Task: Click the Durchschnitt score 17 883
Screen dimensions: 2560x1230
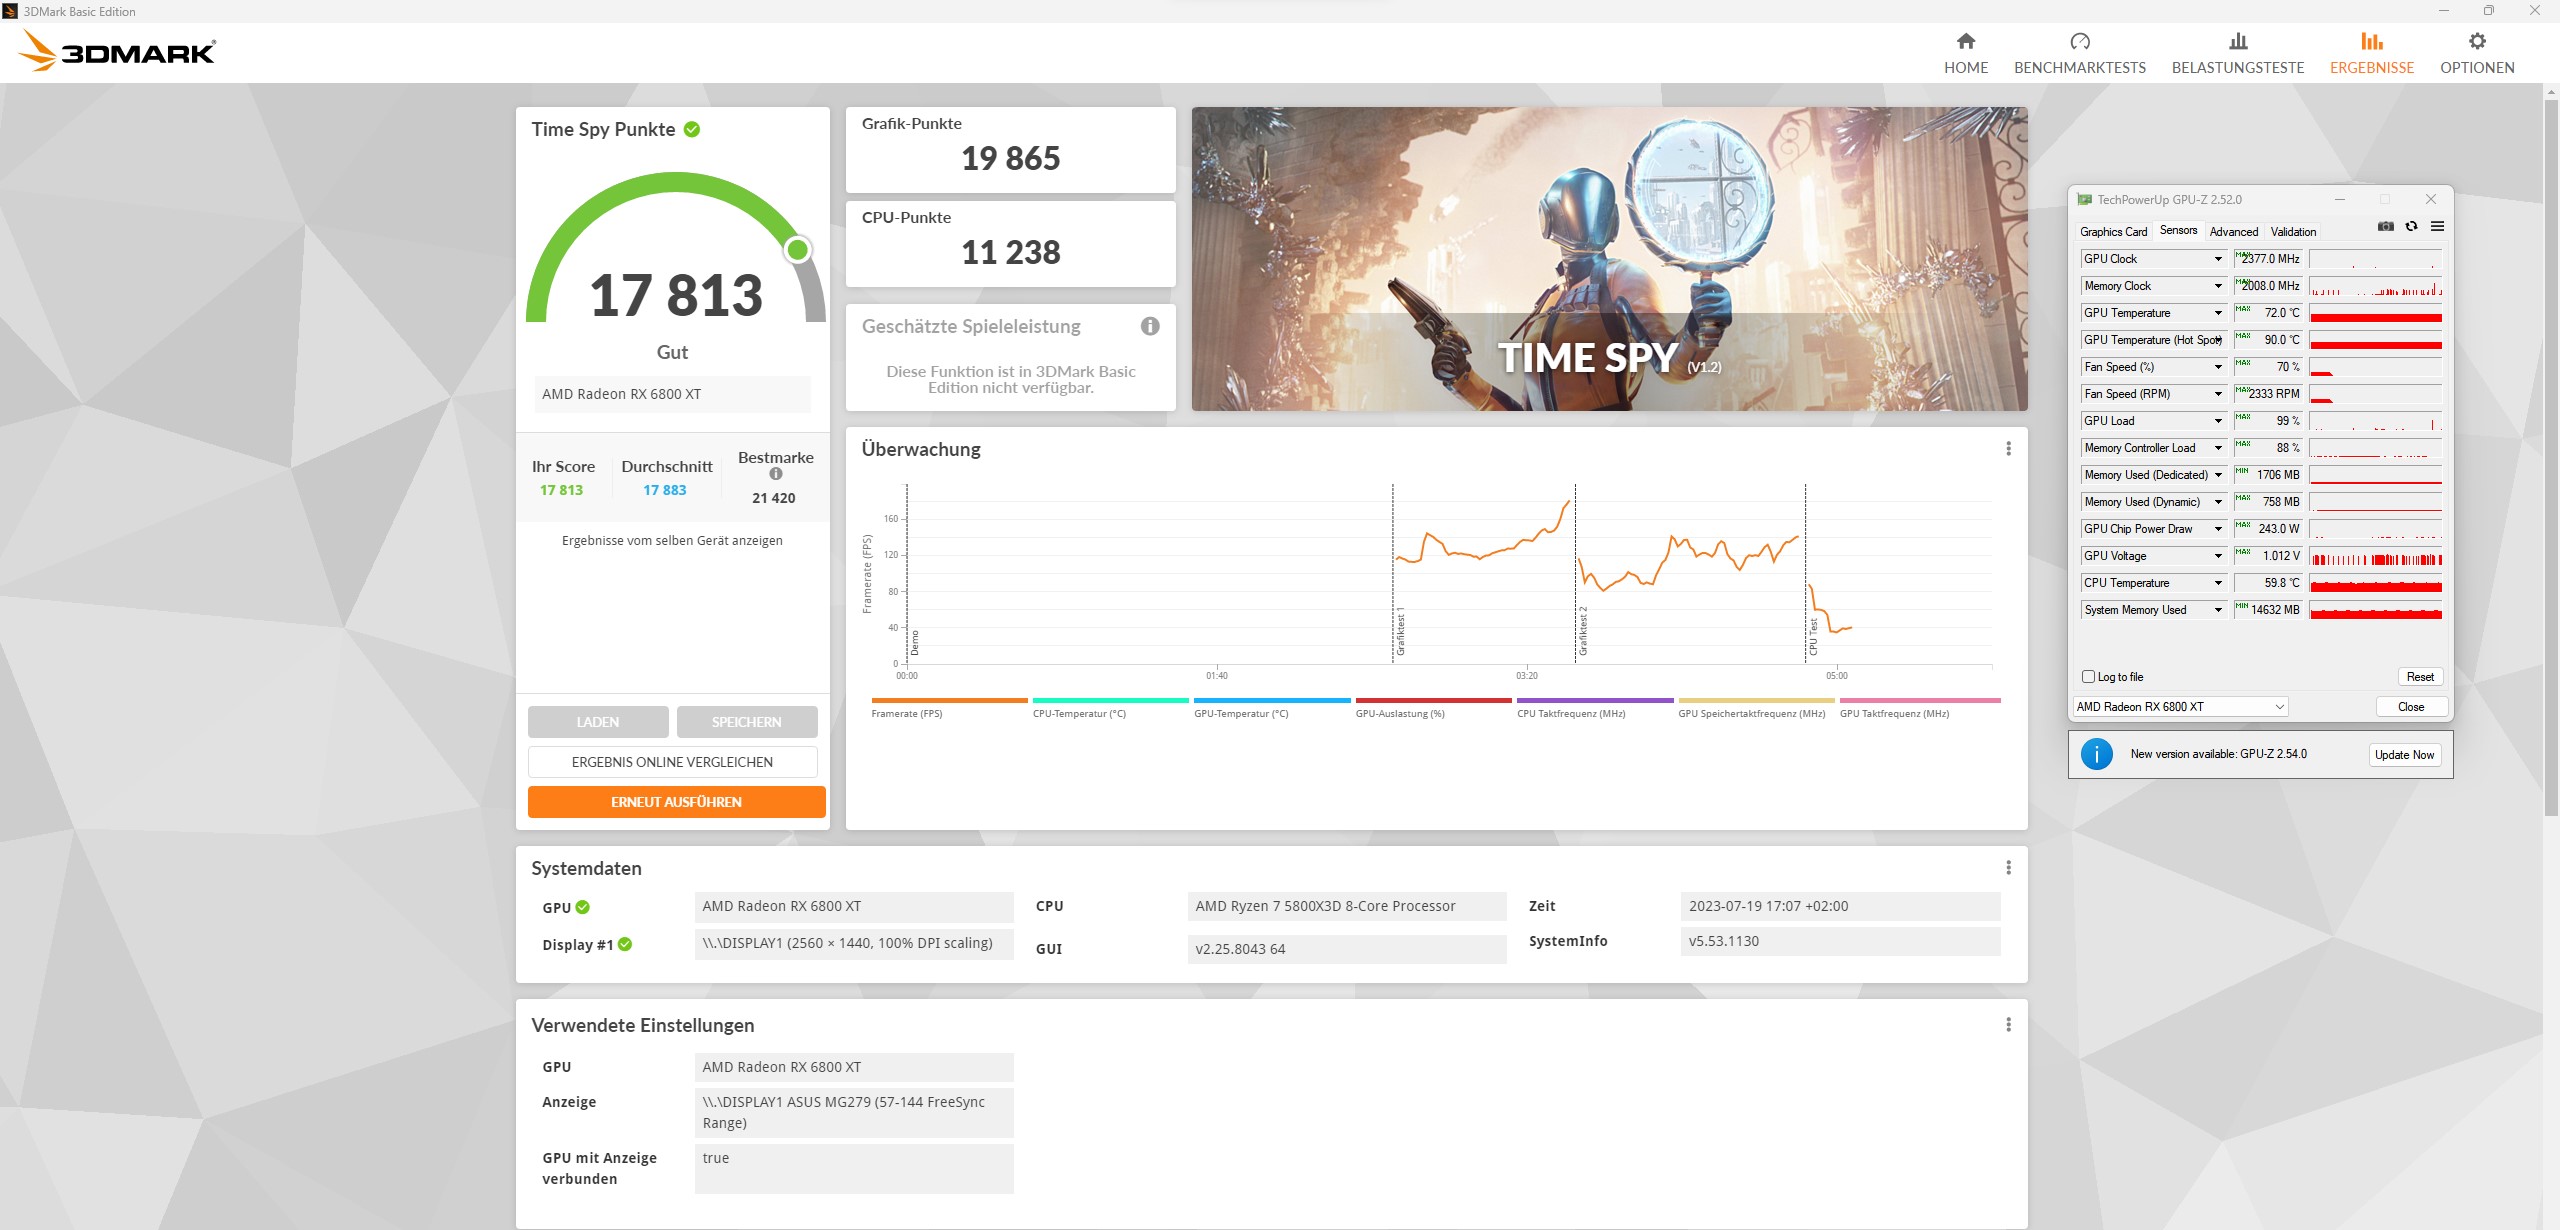Action: point(665,490)
